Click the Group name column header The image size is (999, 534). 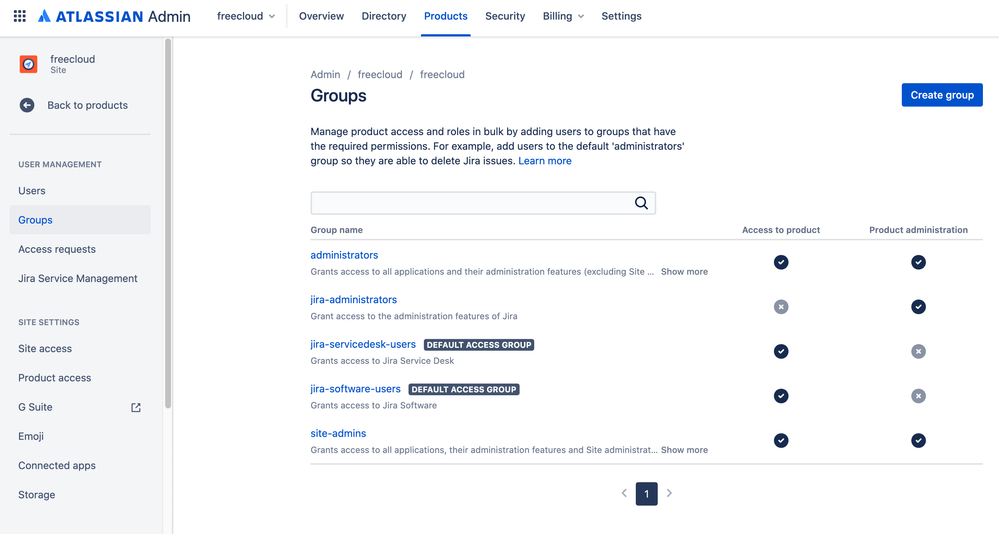point(336,230)
